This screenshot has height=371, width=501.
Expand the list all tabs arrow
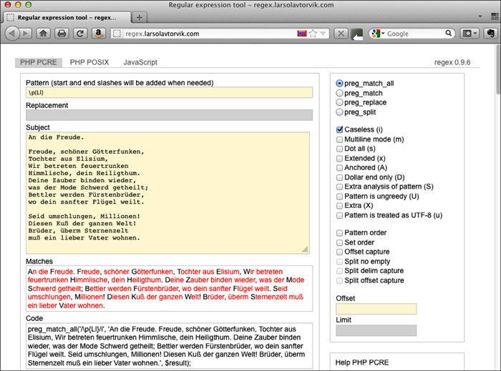coord(480,17)
